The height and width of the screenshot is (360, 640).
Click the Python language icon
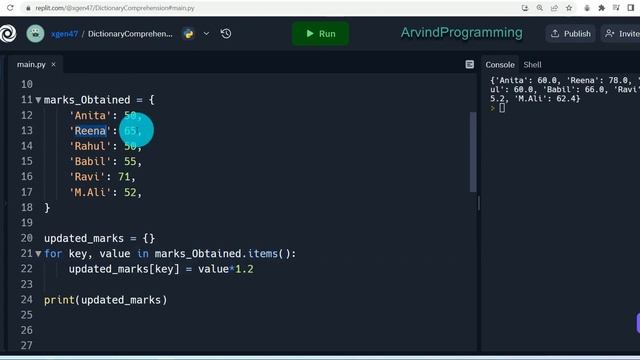coord(189,33)
